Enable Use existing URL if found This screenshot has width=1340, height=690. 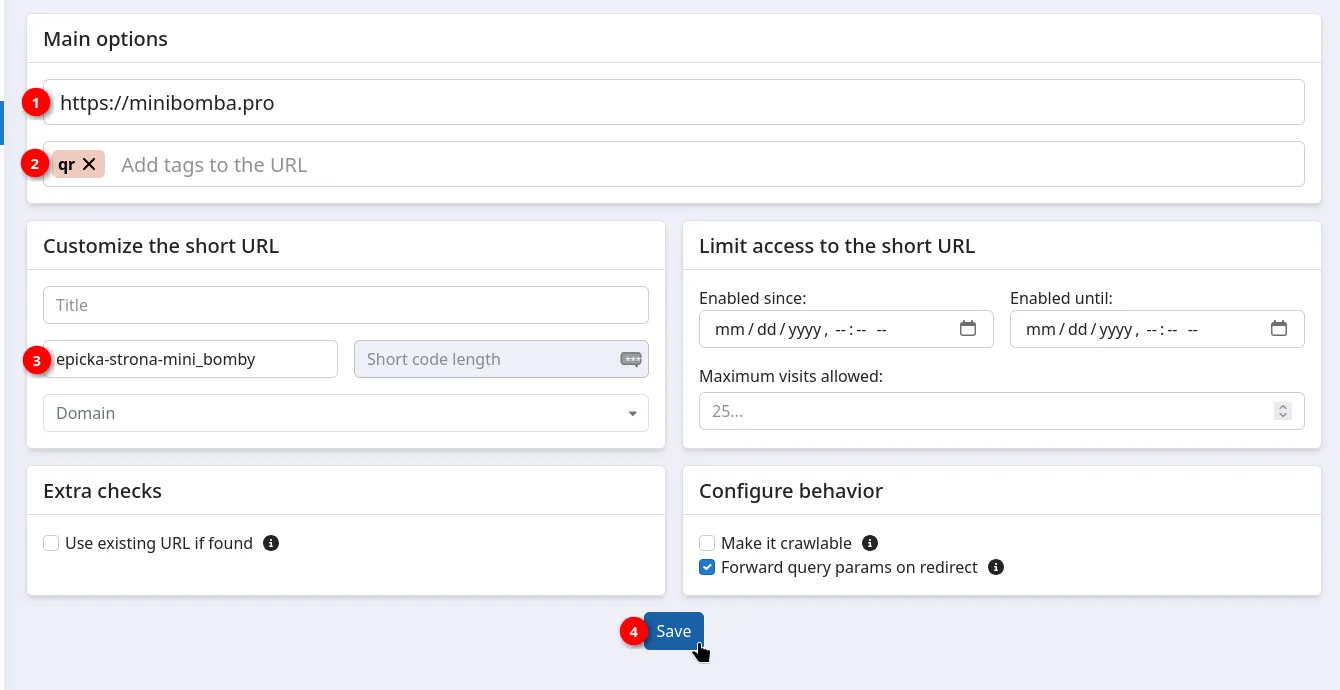[51, 543]
